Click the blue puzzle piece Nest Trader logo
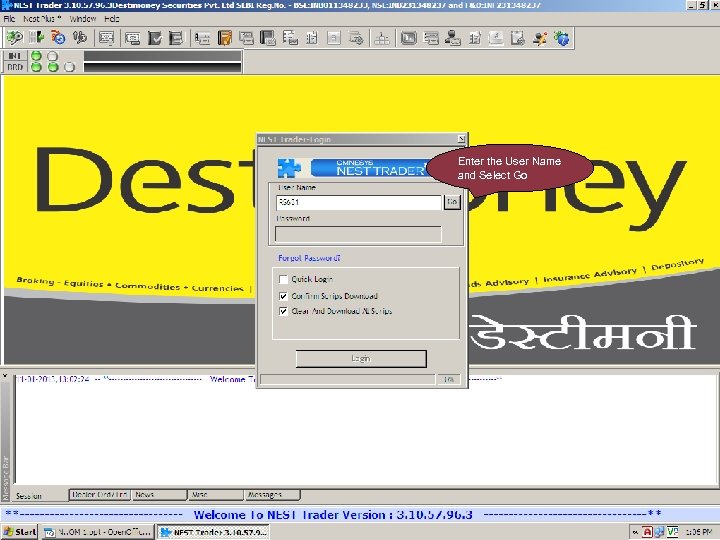720x540 pixels. tap(289, 168)
